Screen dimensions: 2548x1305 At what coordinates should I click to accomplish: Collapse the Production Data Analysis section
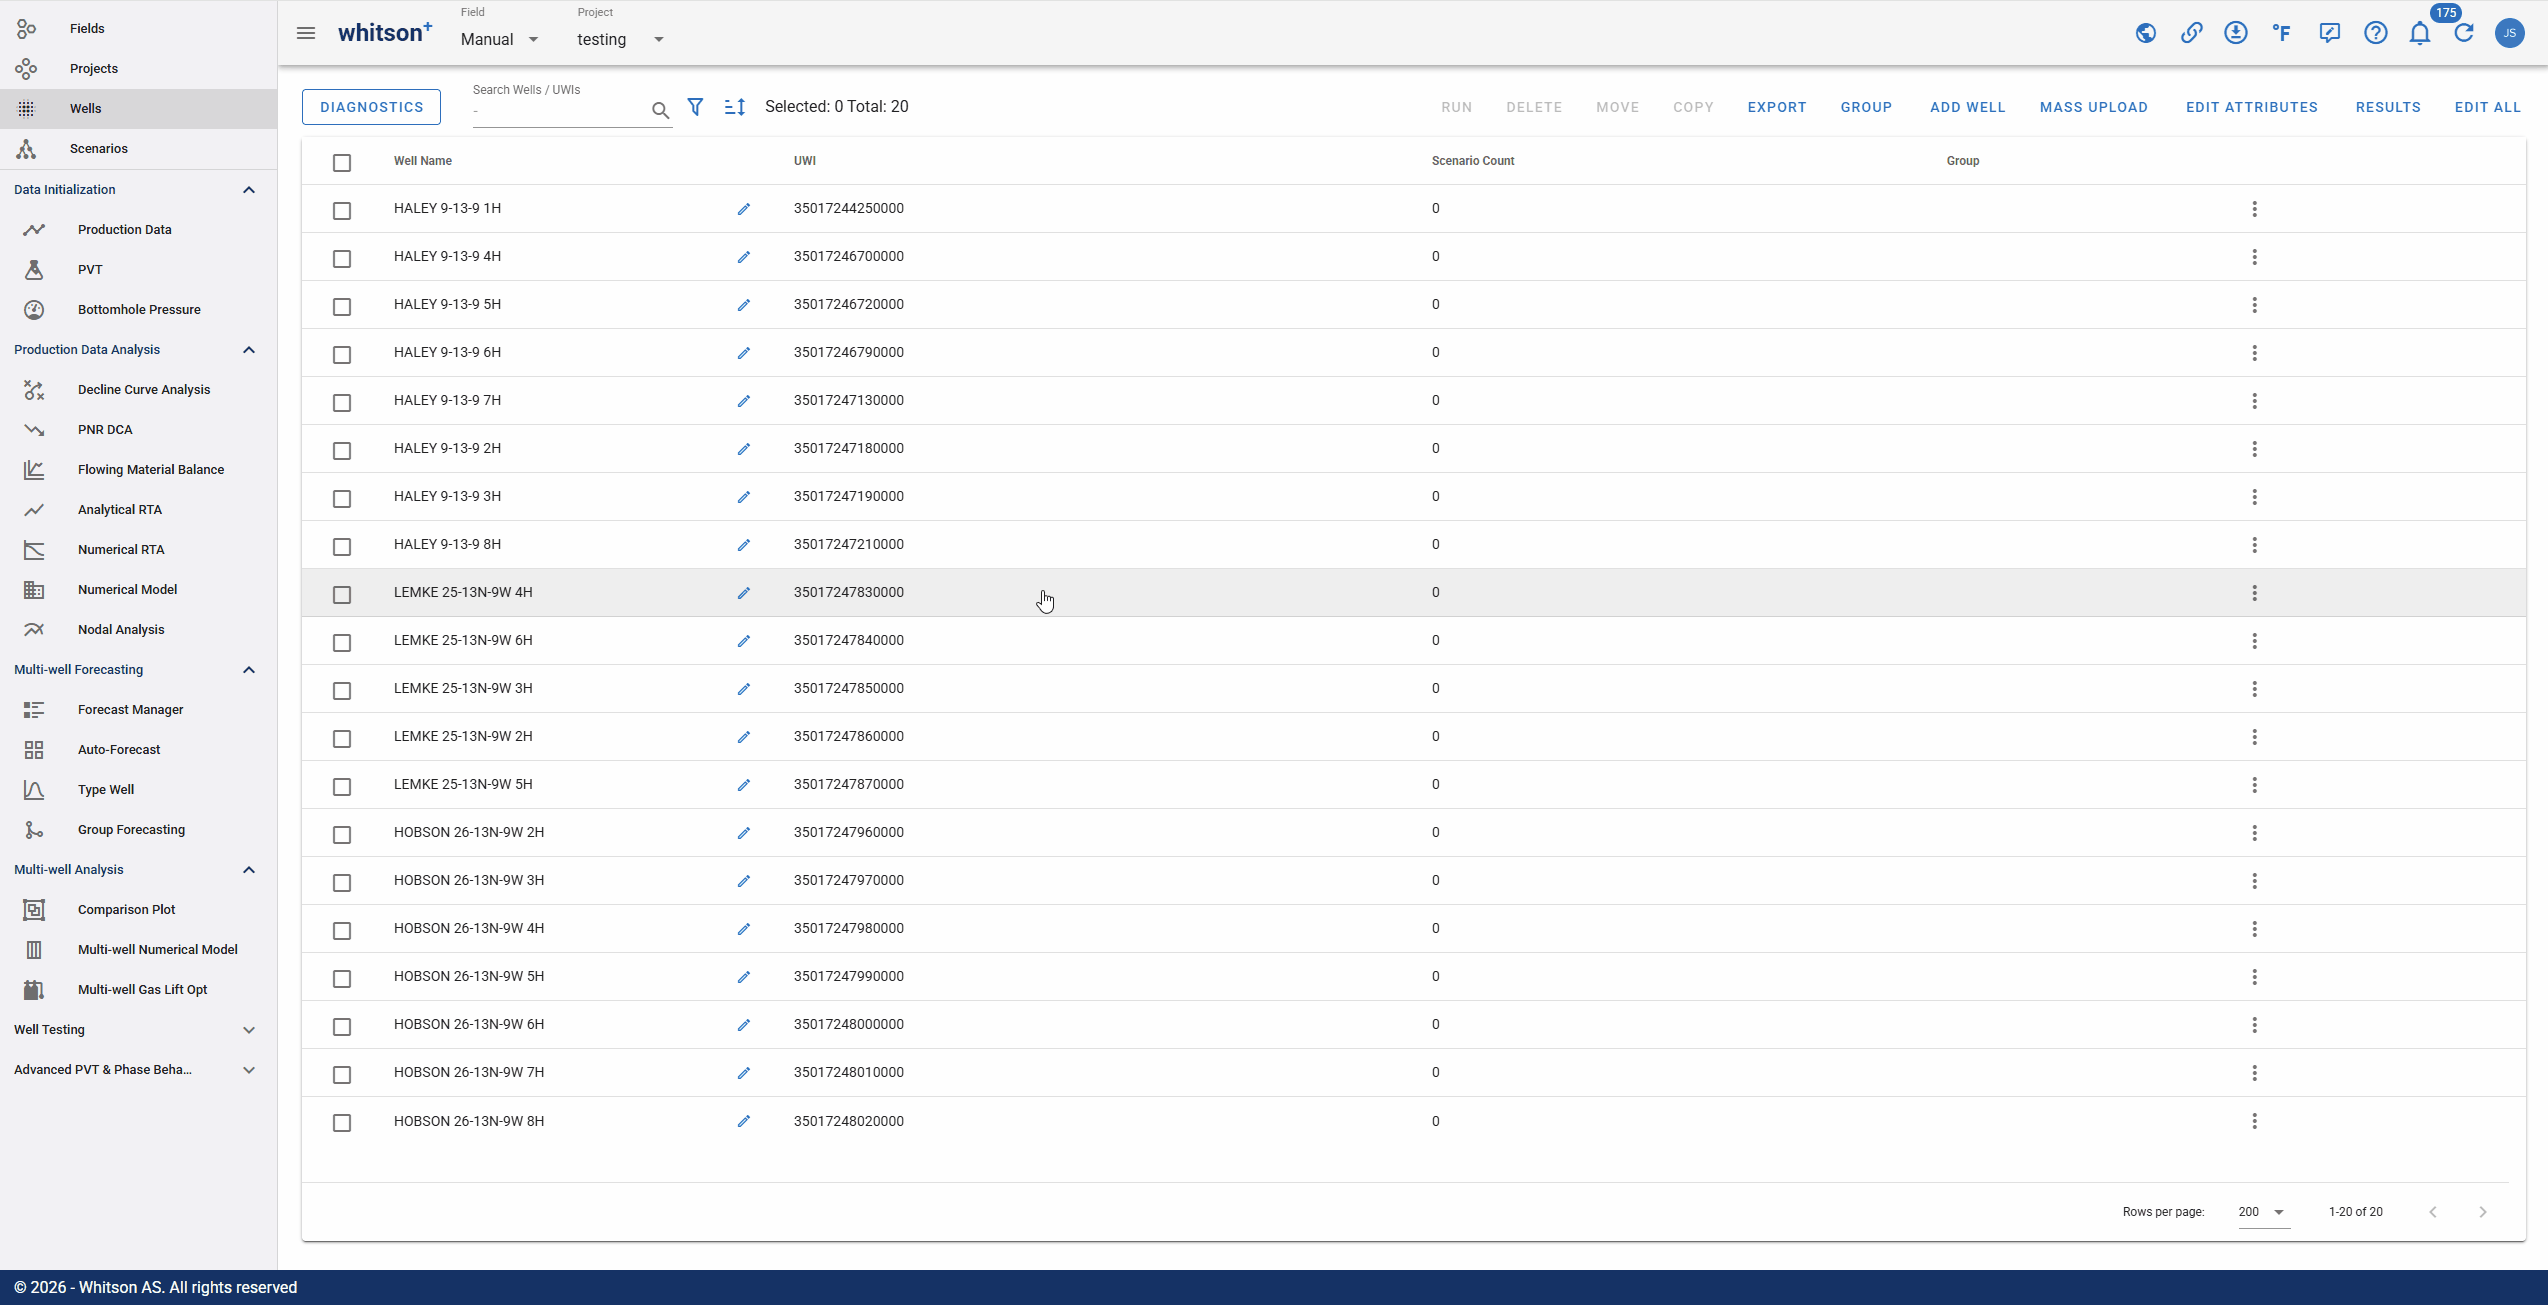tap(249, 350)
